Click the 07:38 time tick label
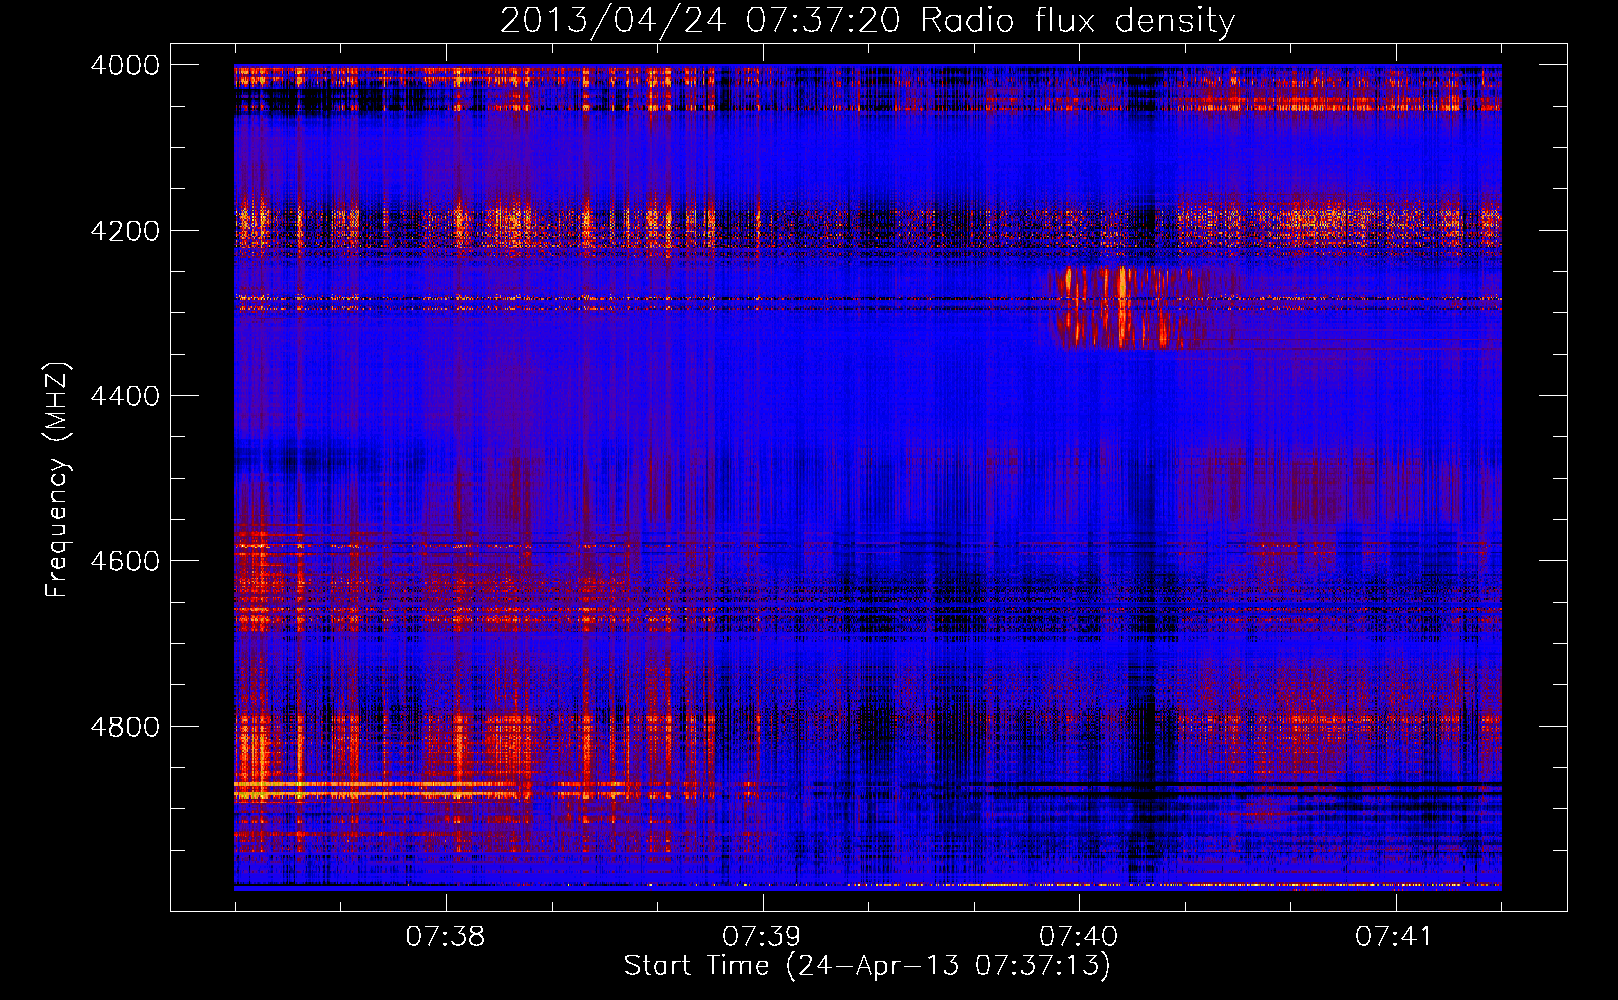The image size is (1618, 1000). click(x=445, y=937)
